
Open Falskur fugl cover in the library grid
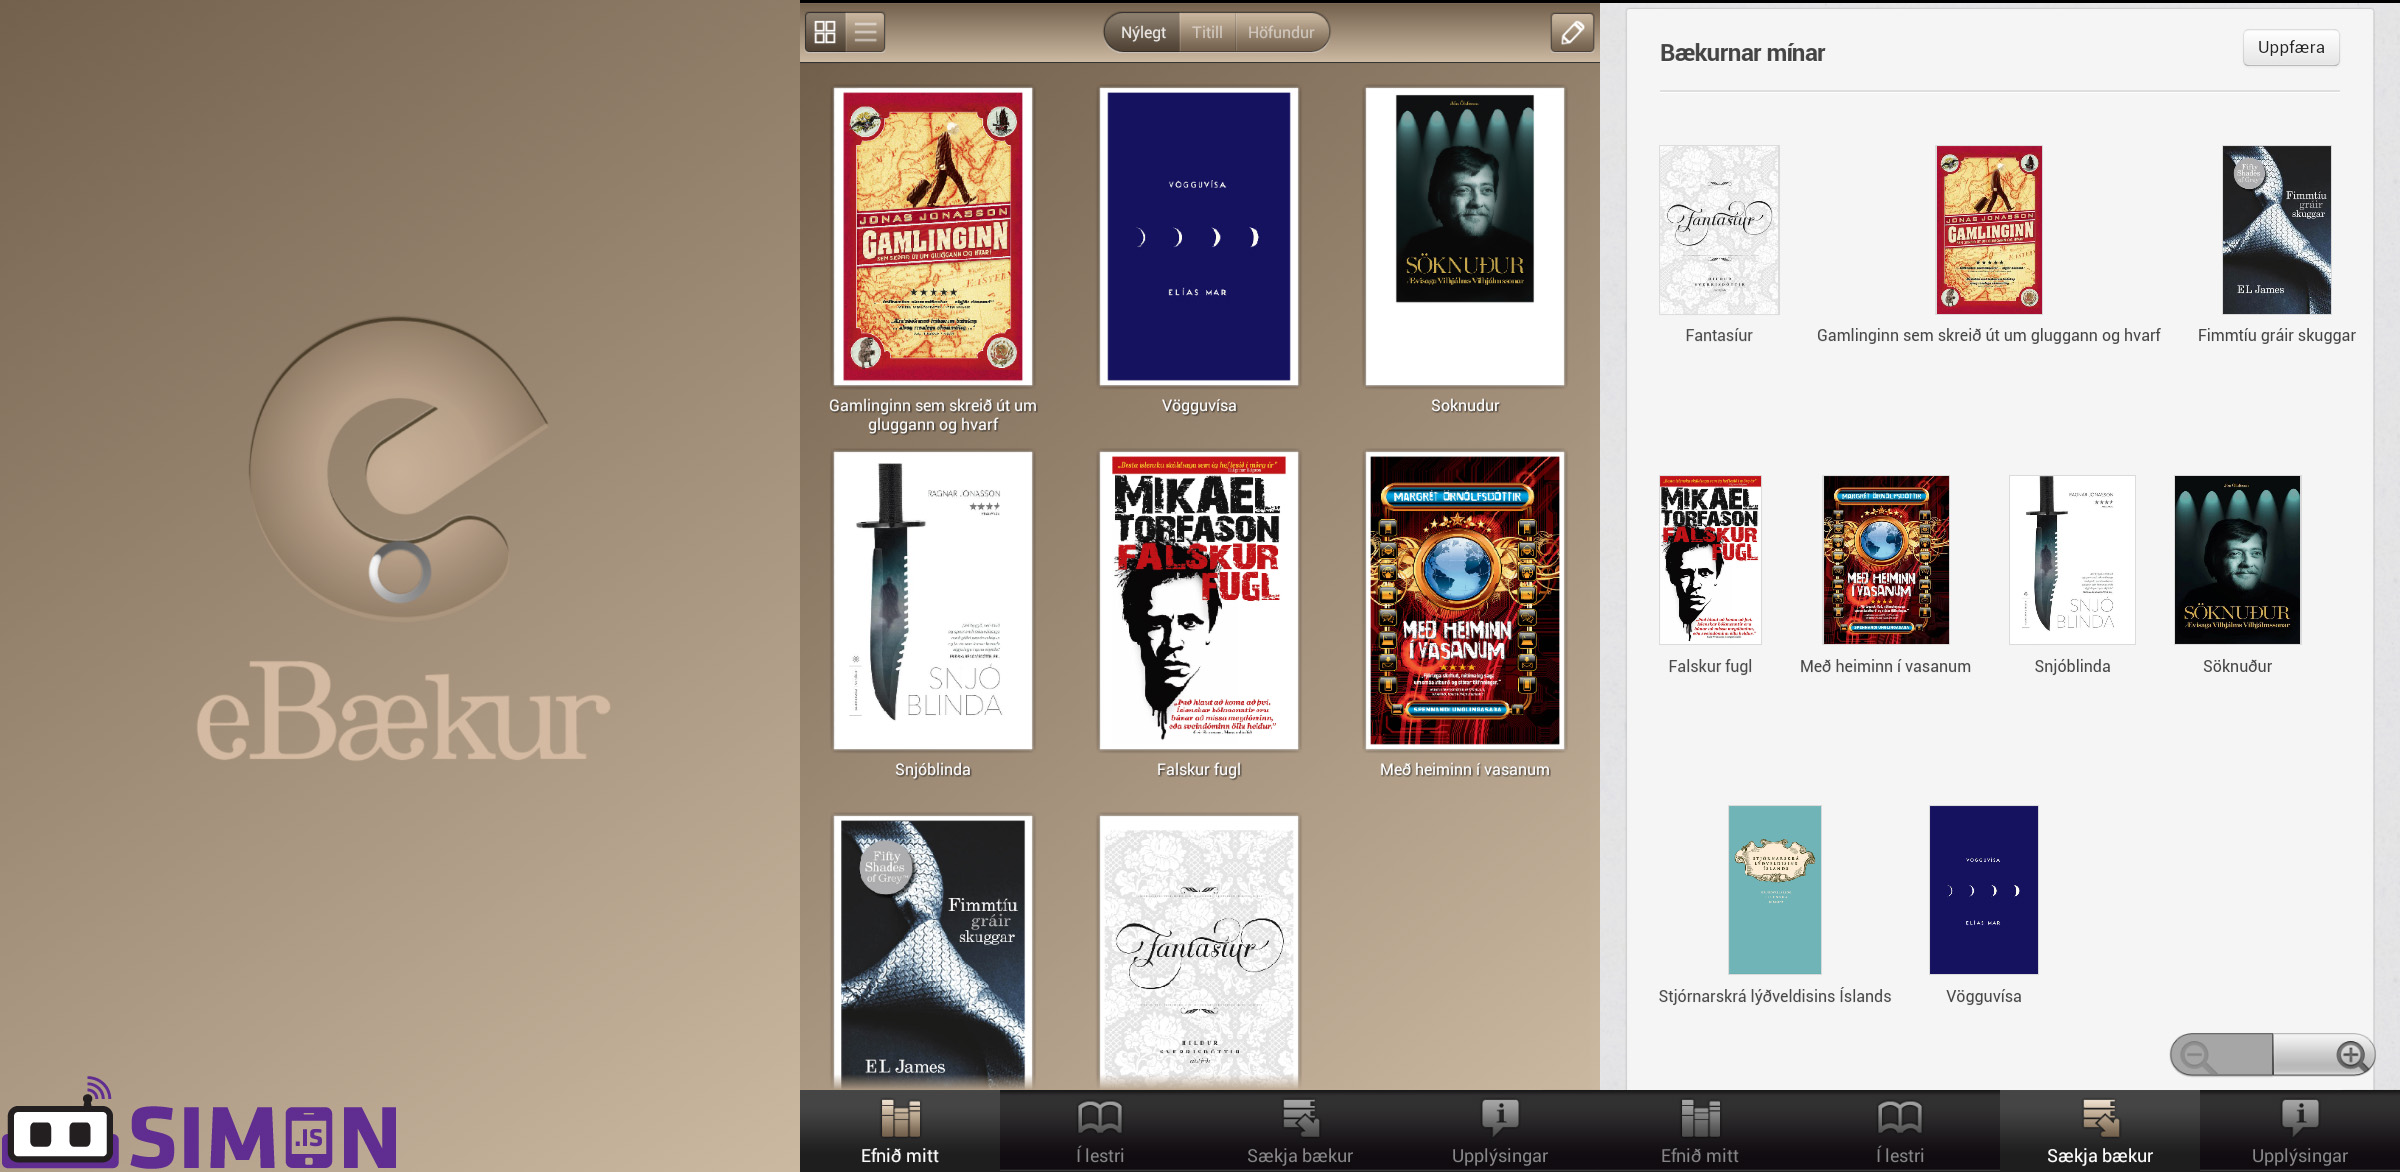(1198, 600)
